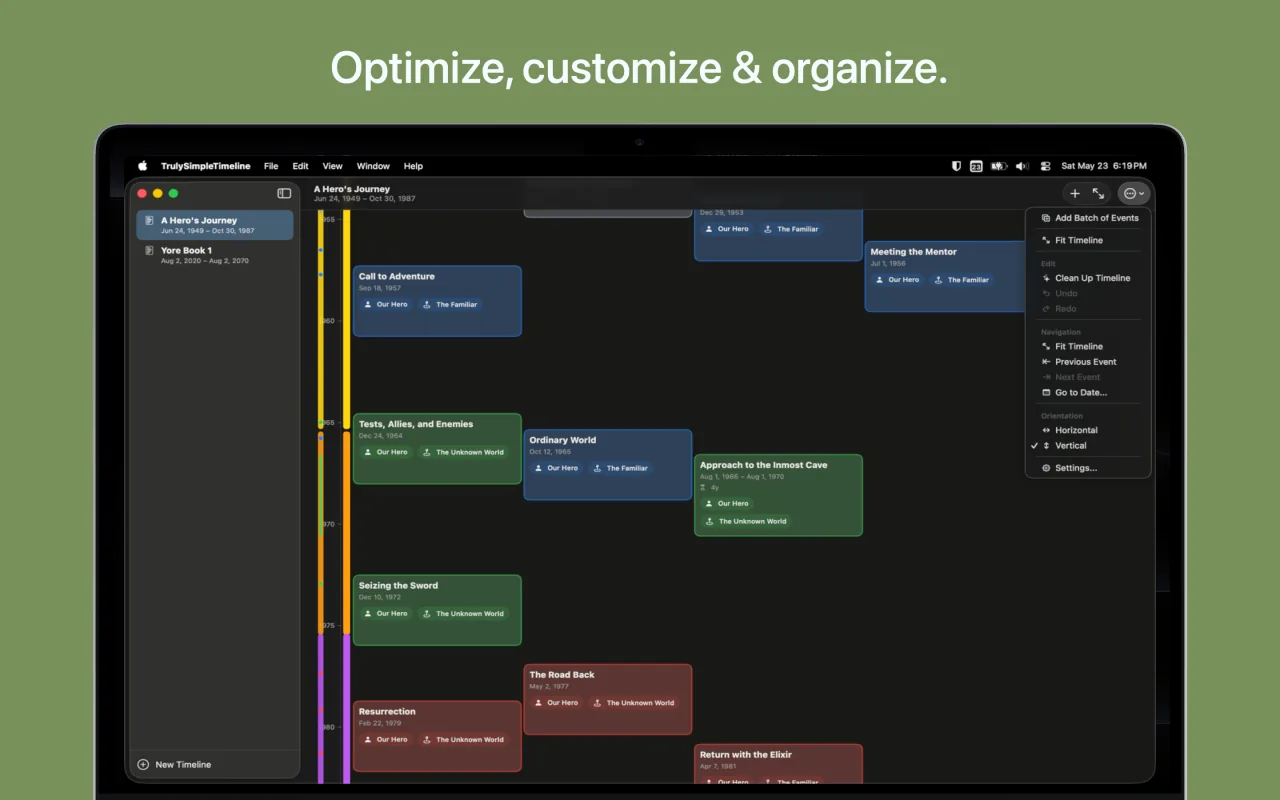Click the shield icon in the menu bar
1280x800 pixels.
957,166
